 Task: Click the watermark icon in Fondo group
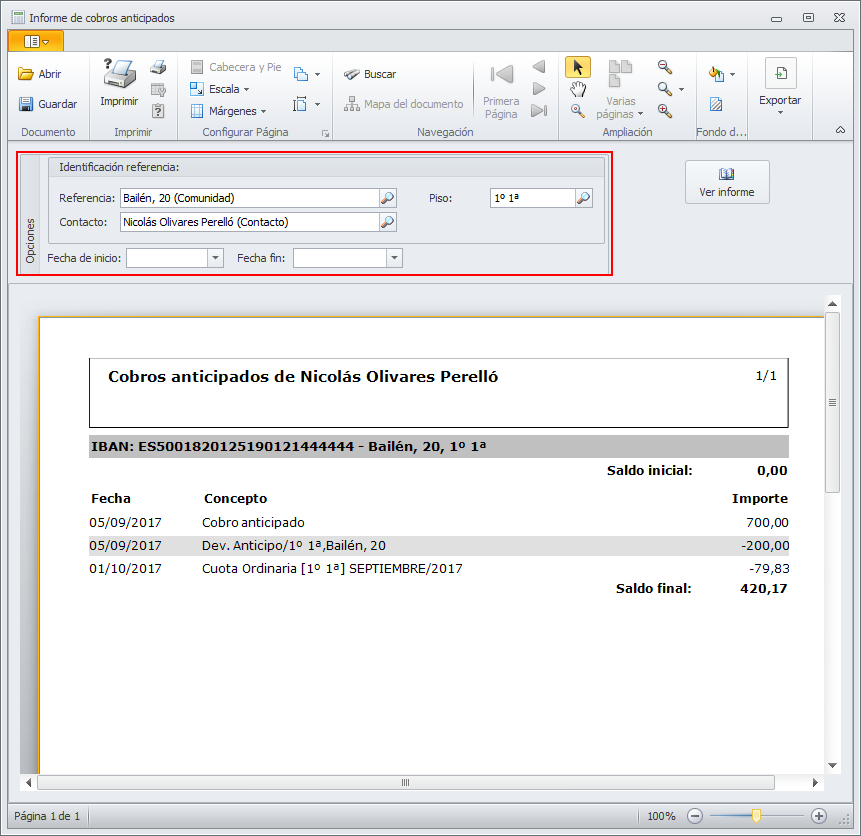click(716, 104)
